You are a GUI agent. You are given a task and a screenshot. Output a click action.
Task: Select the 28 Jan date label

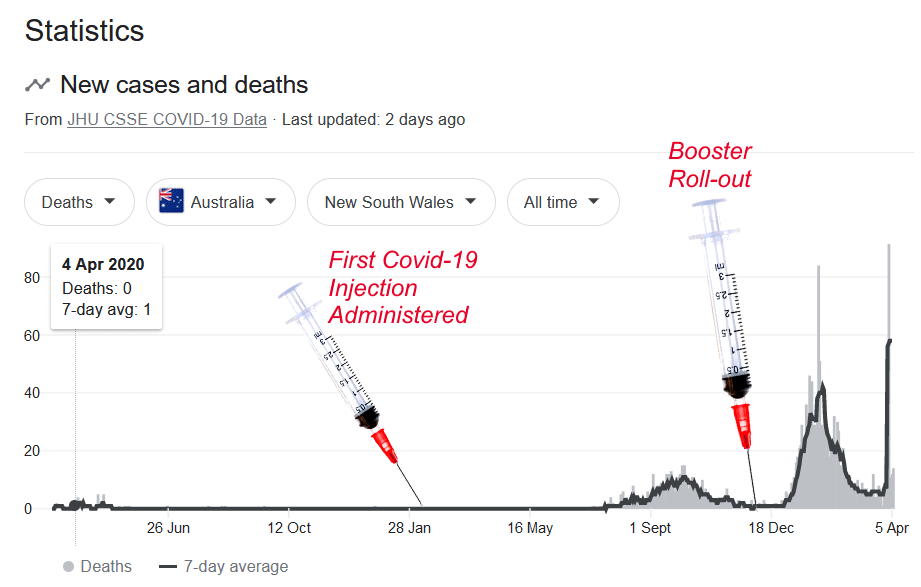[x=409, y=528]
